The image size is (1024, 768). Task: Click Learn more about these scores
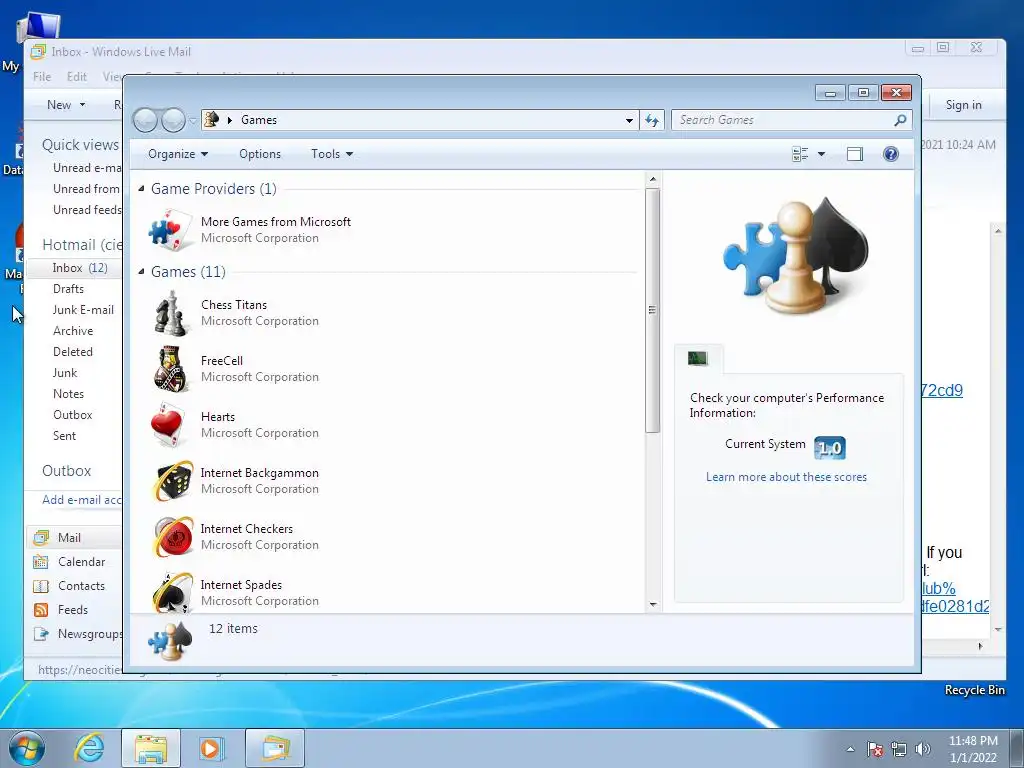[786, 477]
